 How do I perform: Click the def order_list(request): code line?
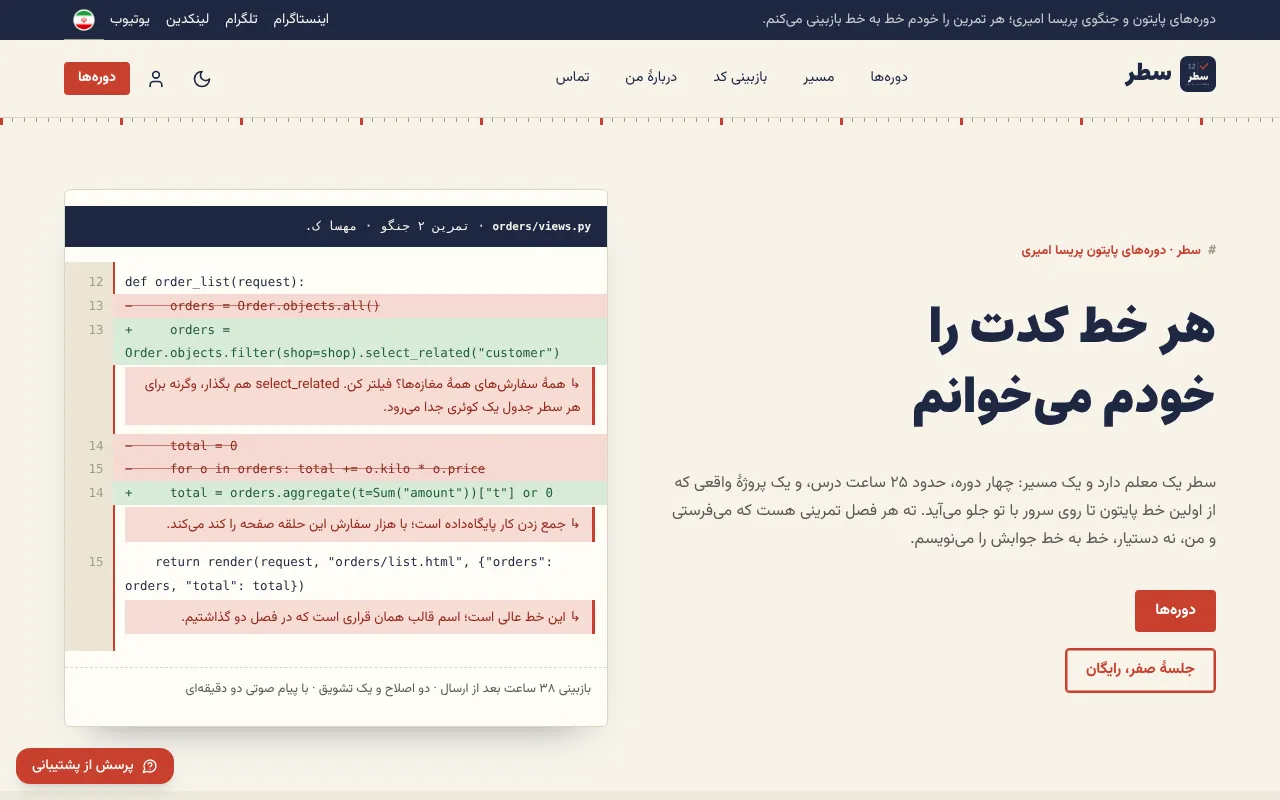click(x=215, y=282)
